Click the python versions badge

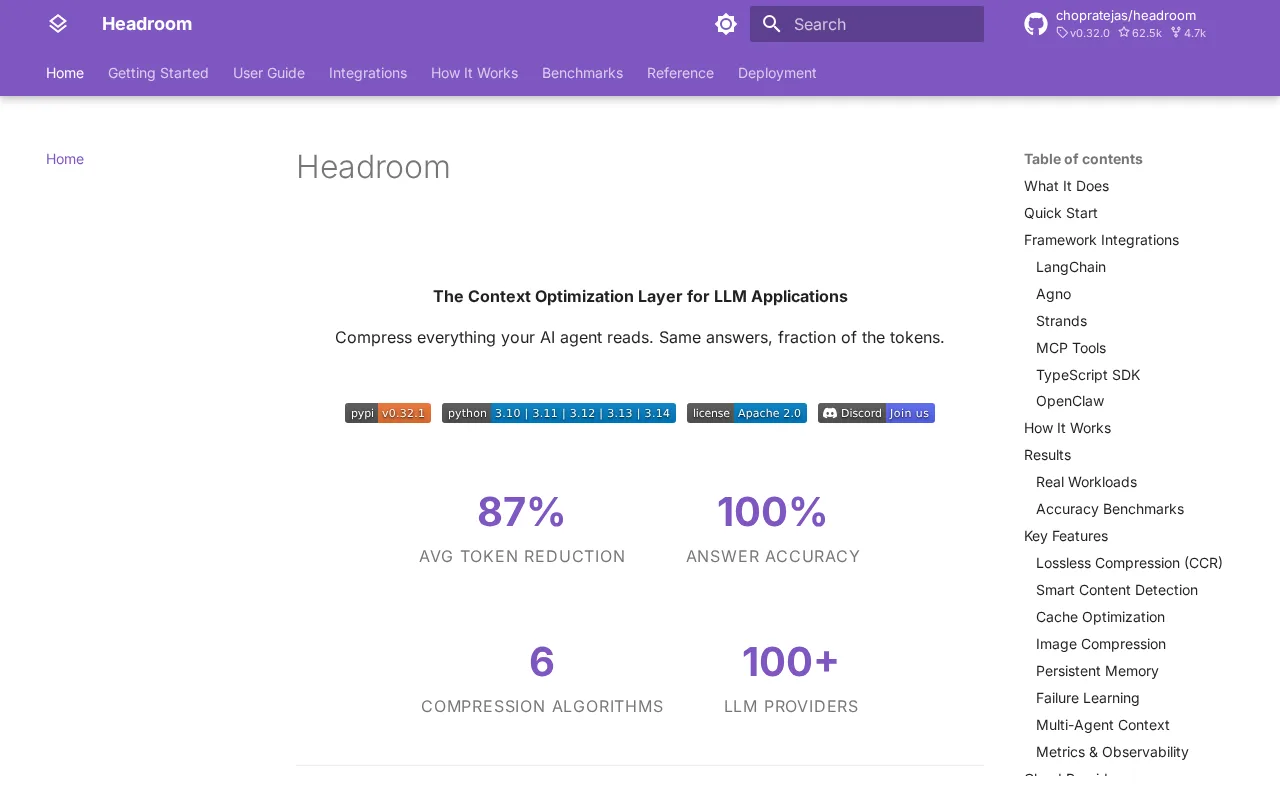coord(559,413)
